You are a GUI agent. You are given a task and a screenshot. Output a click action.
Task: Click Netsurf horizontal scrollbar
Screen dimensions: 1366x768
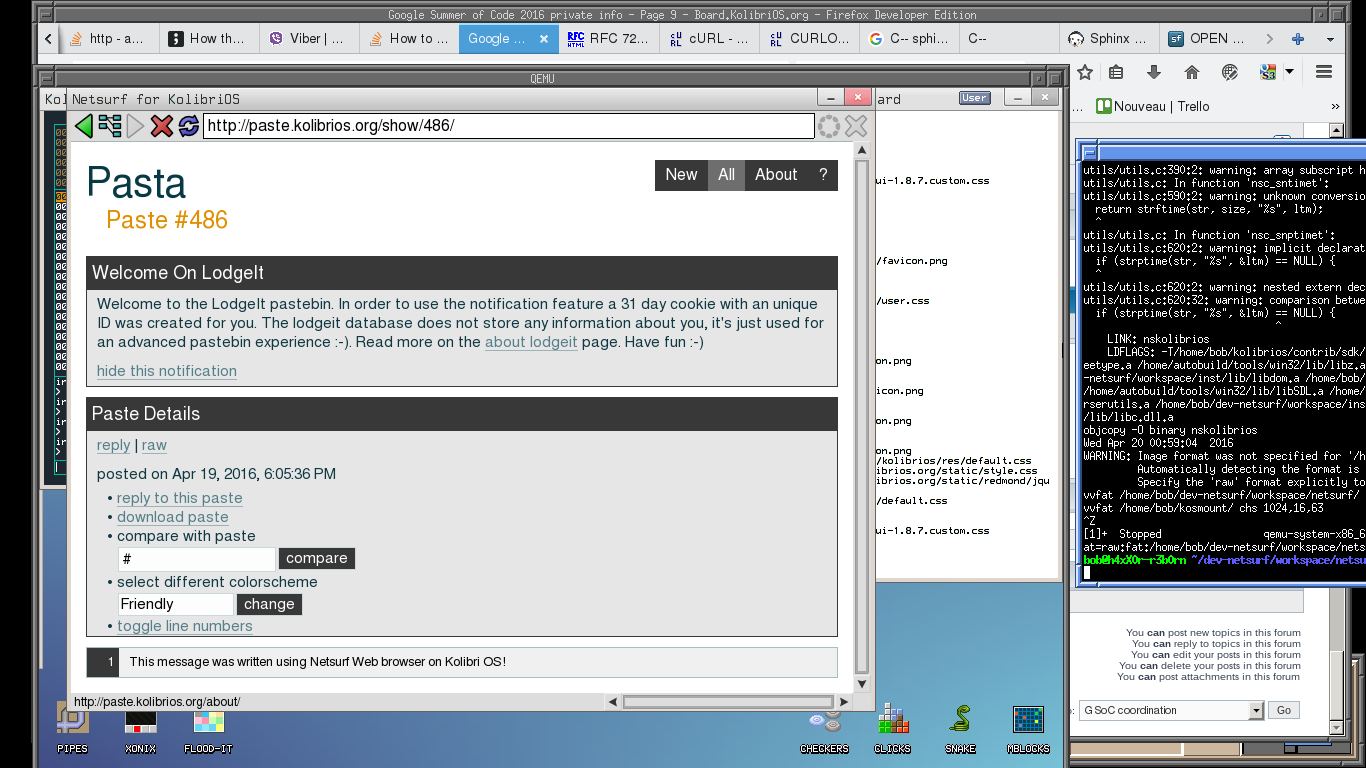tap(727, 702)
